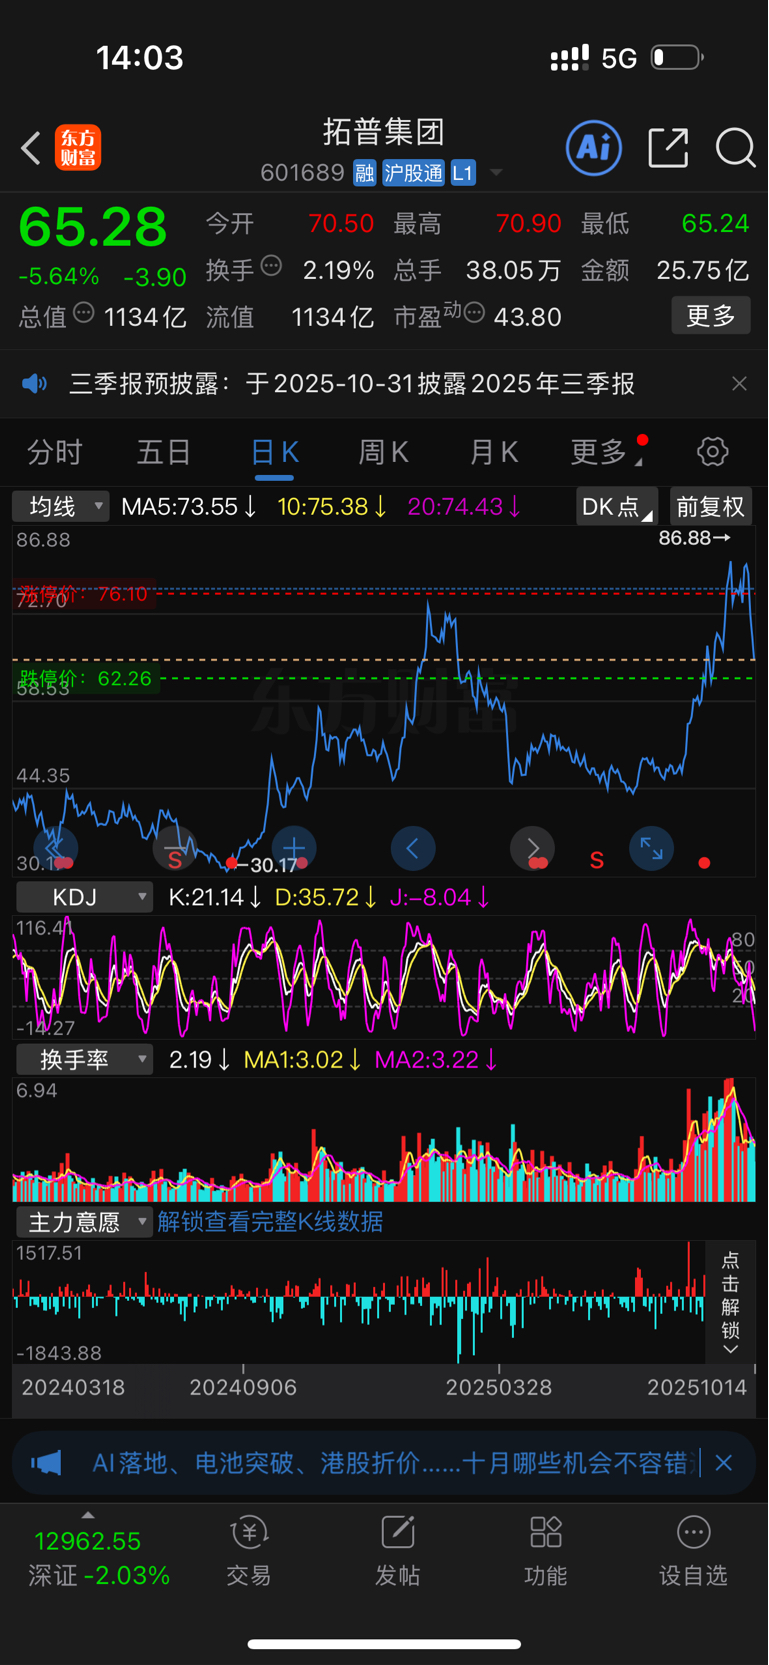The width and height of the screenshot is (769, 1665).
Task: Switch to 五日 tab
Action: pyautogui.click(x=164, y=453)
